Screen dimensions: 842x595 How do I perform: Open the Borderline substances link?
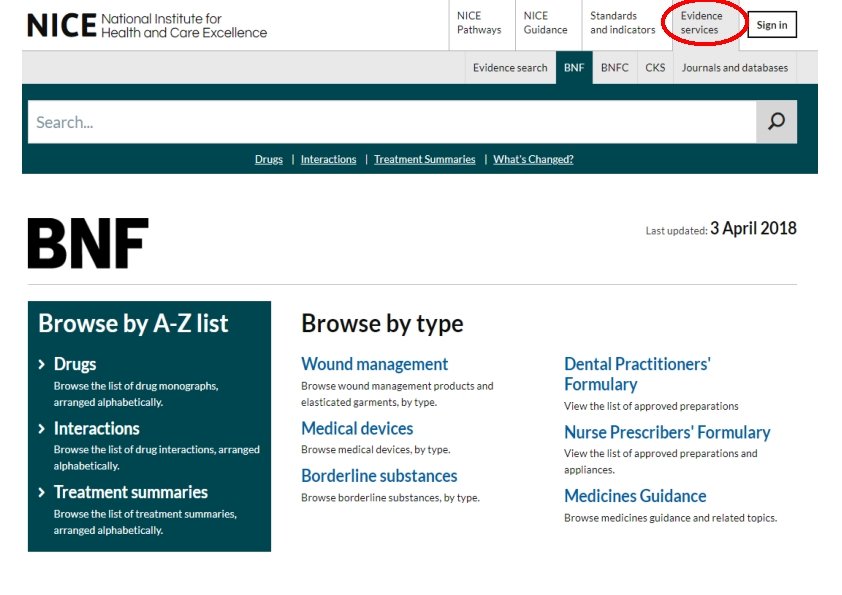(x=379, y=476)
